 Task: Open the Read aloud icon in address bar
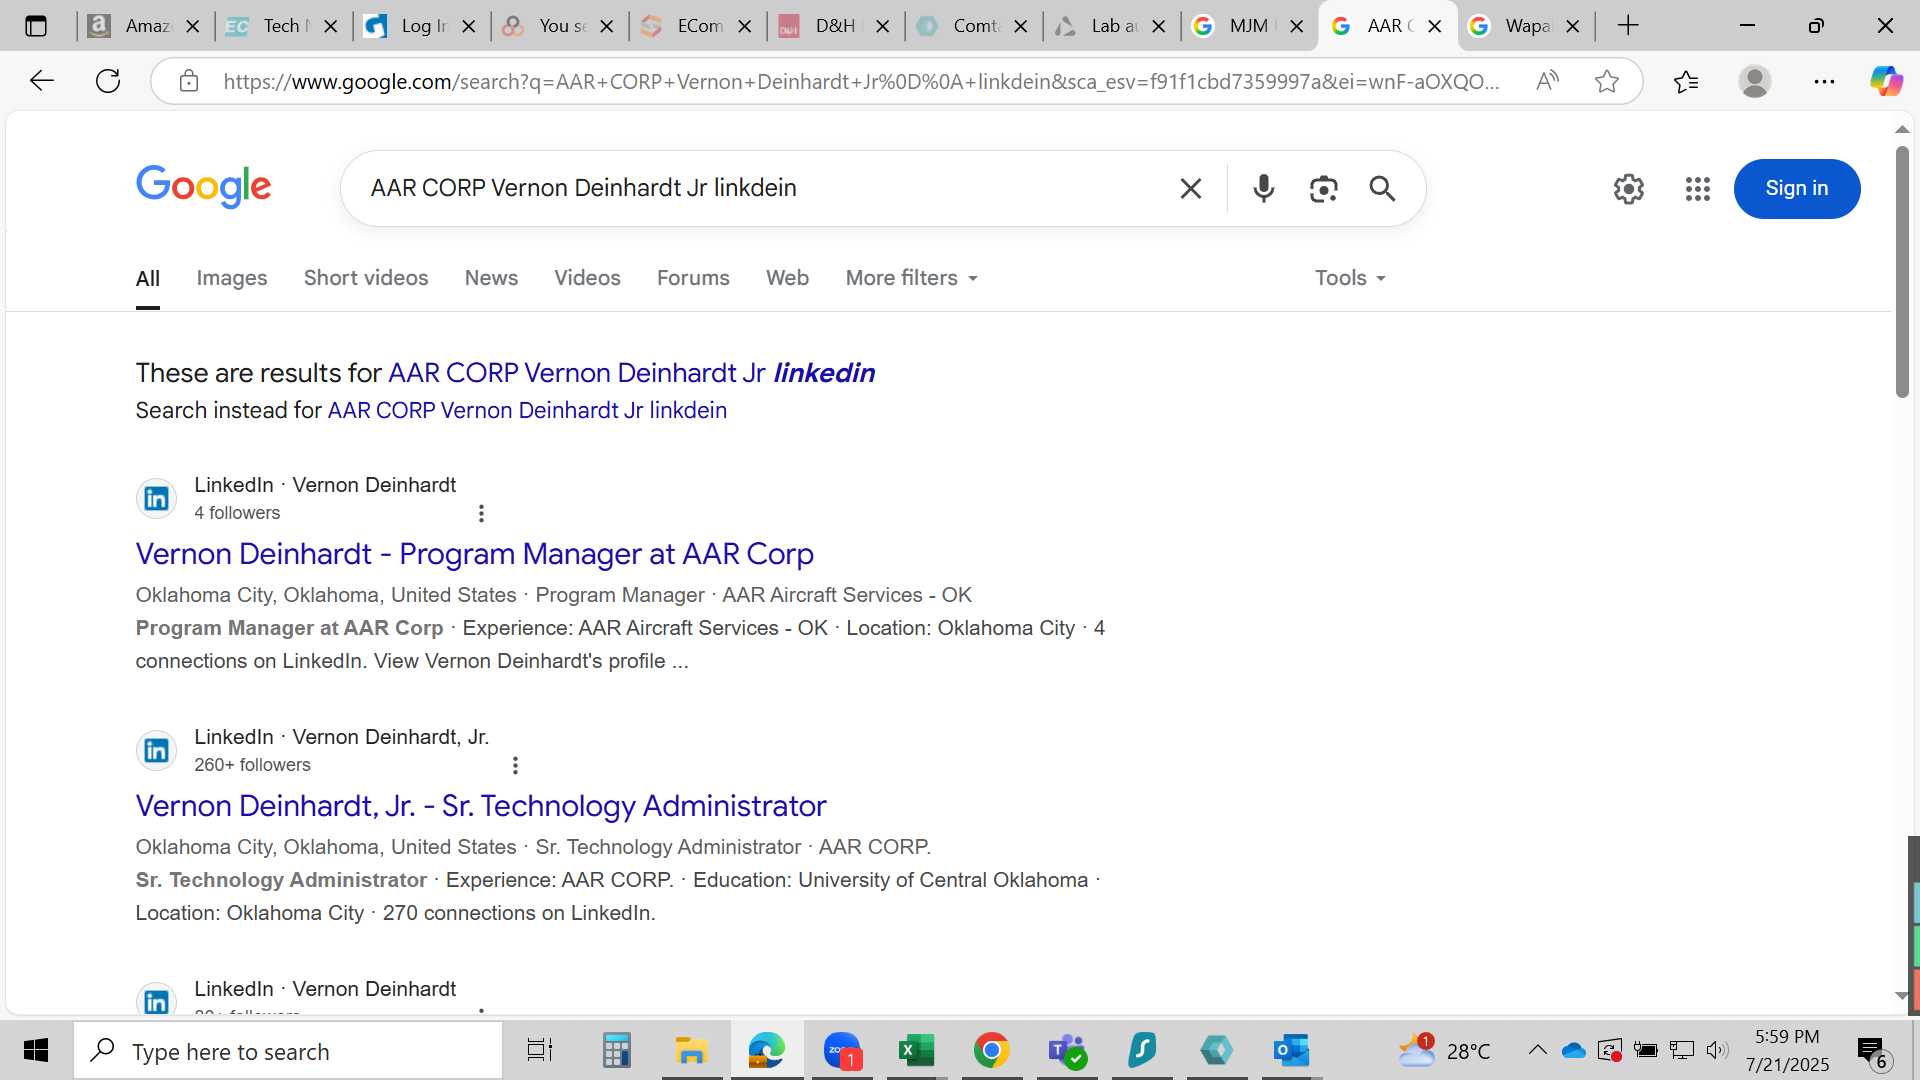pos(1547,81)
